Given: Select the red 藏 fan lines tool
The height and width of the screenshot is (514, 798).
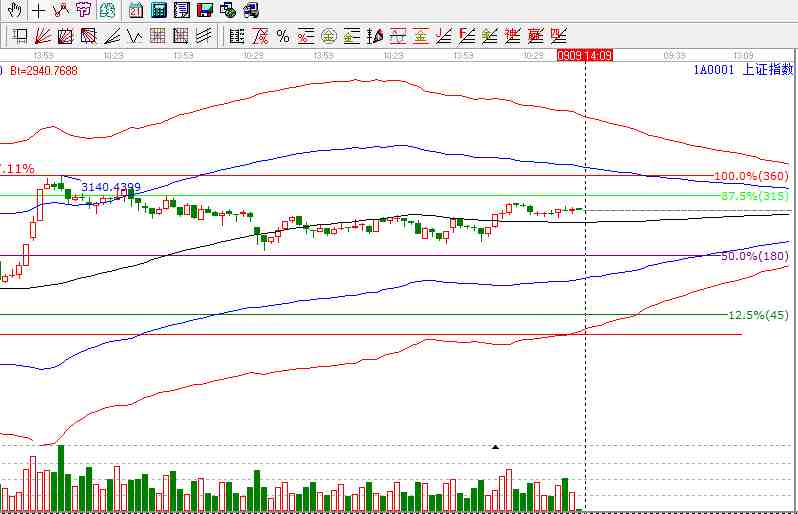Looking at the screenshot, I should 535,36.
